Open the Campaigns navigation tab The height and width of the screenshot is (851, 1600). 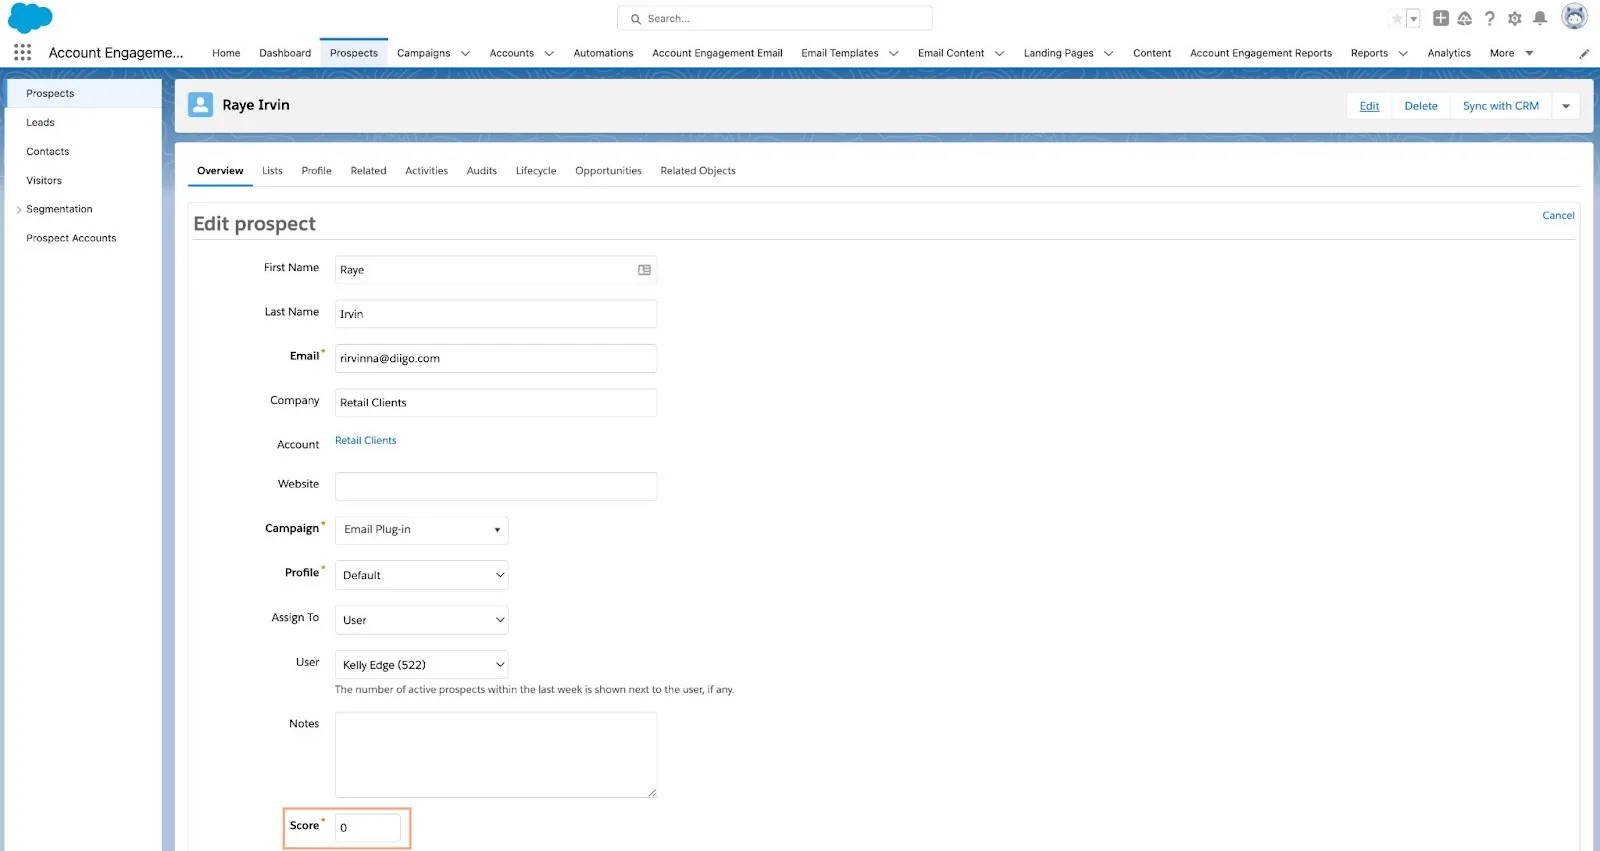pos(423,53)
